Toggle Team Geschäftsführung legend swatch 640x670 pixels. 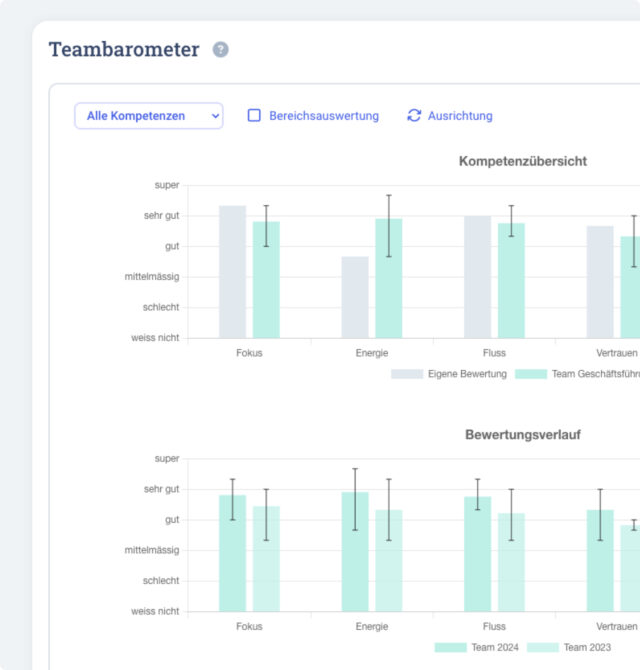531,374
